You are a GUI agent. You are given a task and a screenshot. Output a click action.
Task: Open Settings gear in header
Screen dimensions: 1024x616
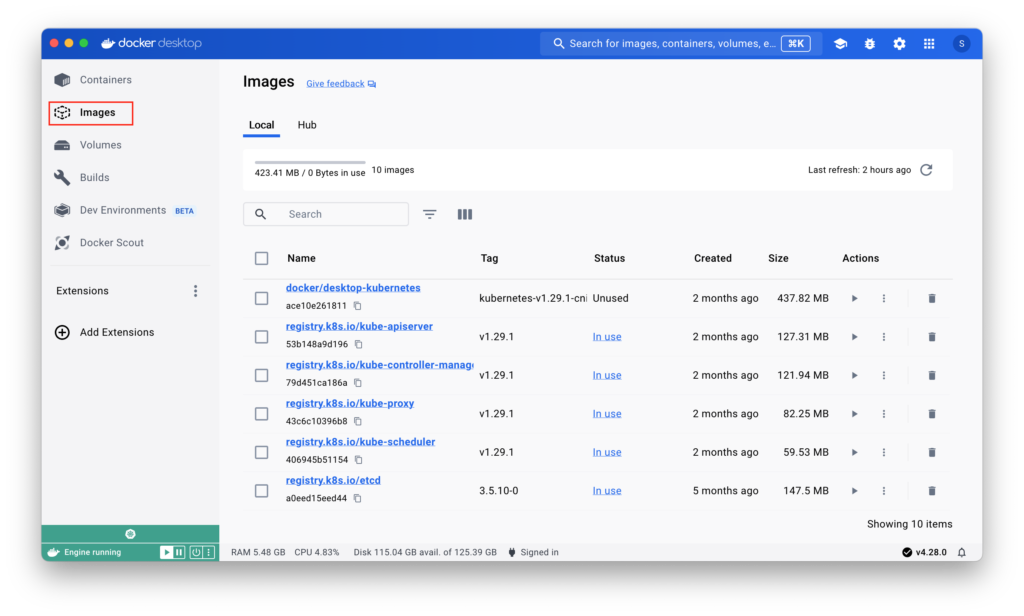pyautogui.click(x=899, y=44)
